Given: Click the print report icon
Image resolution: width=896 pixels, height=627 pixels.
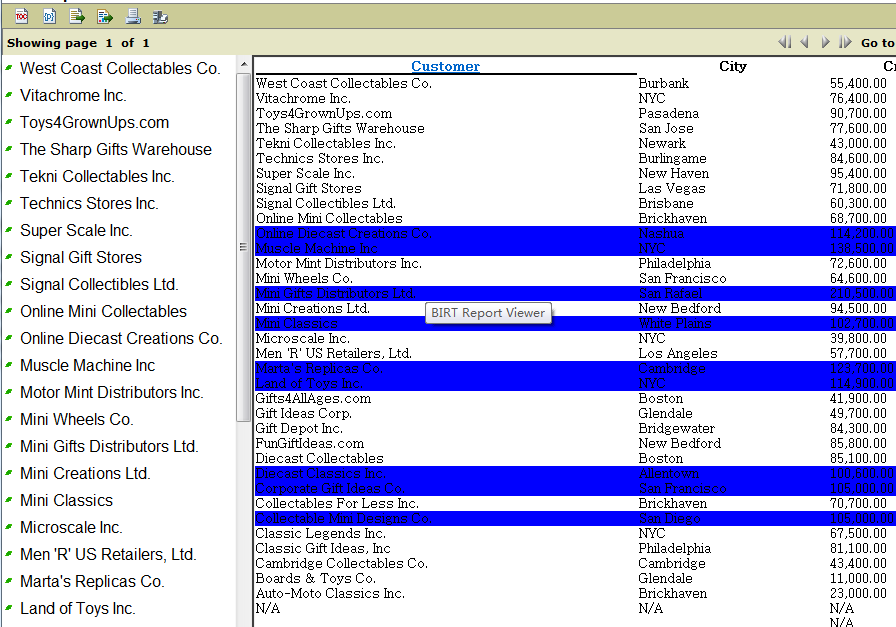Looking at the screenshot, I should [133, 17].
